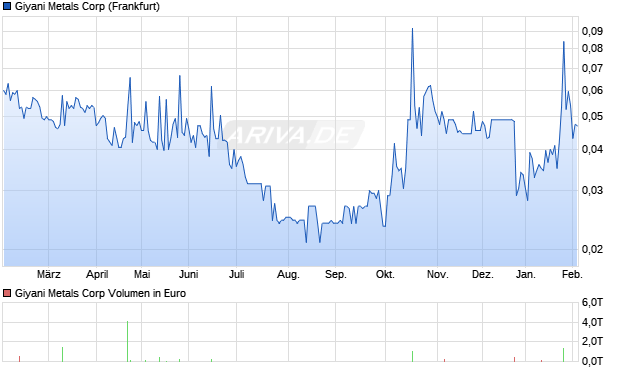Select the 'Nov.' month label on the axis
This screenshot has width=620, height=371.
pyautogui.click(x=437, y=274)
